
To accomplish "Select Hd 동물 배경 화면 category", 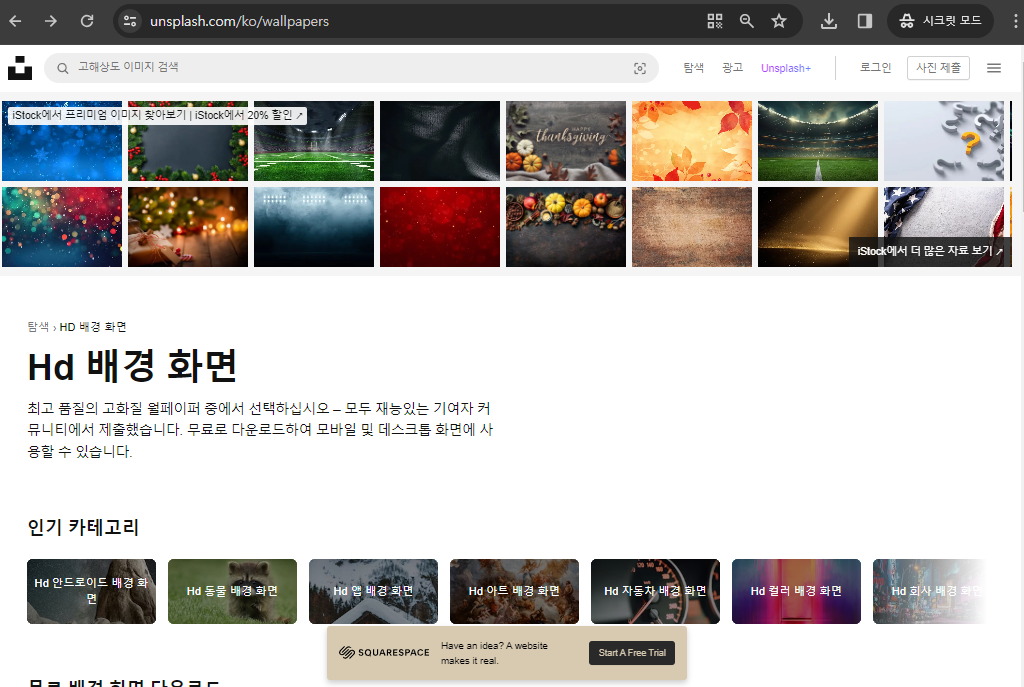I will click(x=232, y=591).
